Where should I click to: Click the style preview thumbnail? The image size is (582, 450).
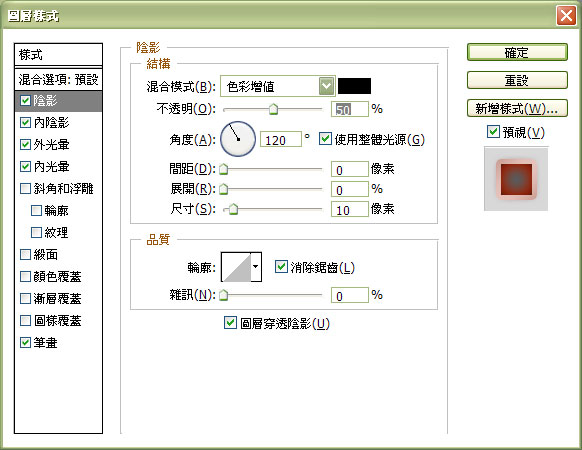click(516, 179)
